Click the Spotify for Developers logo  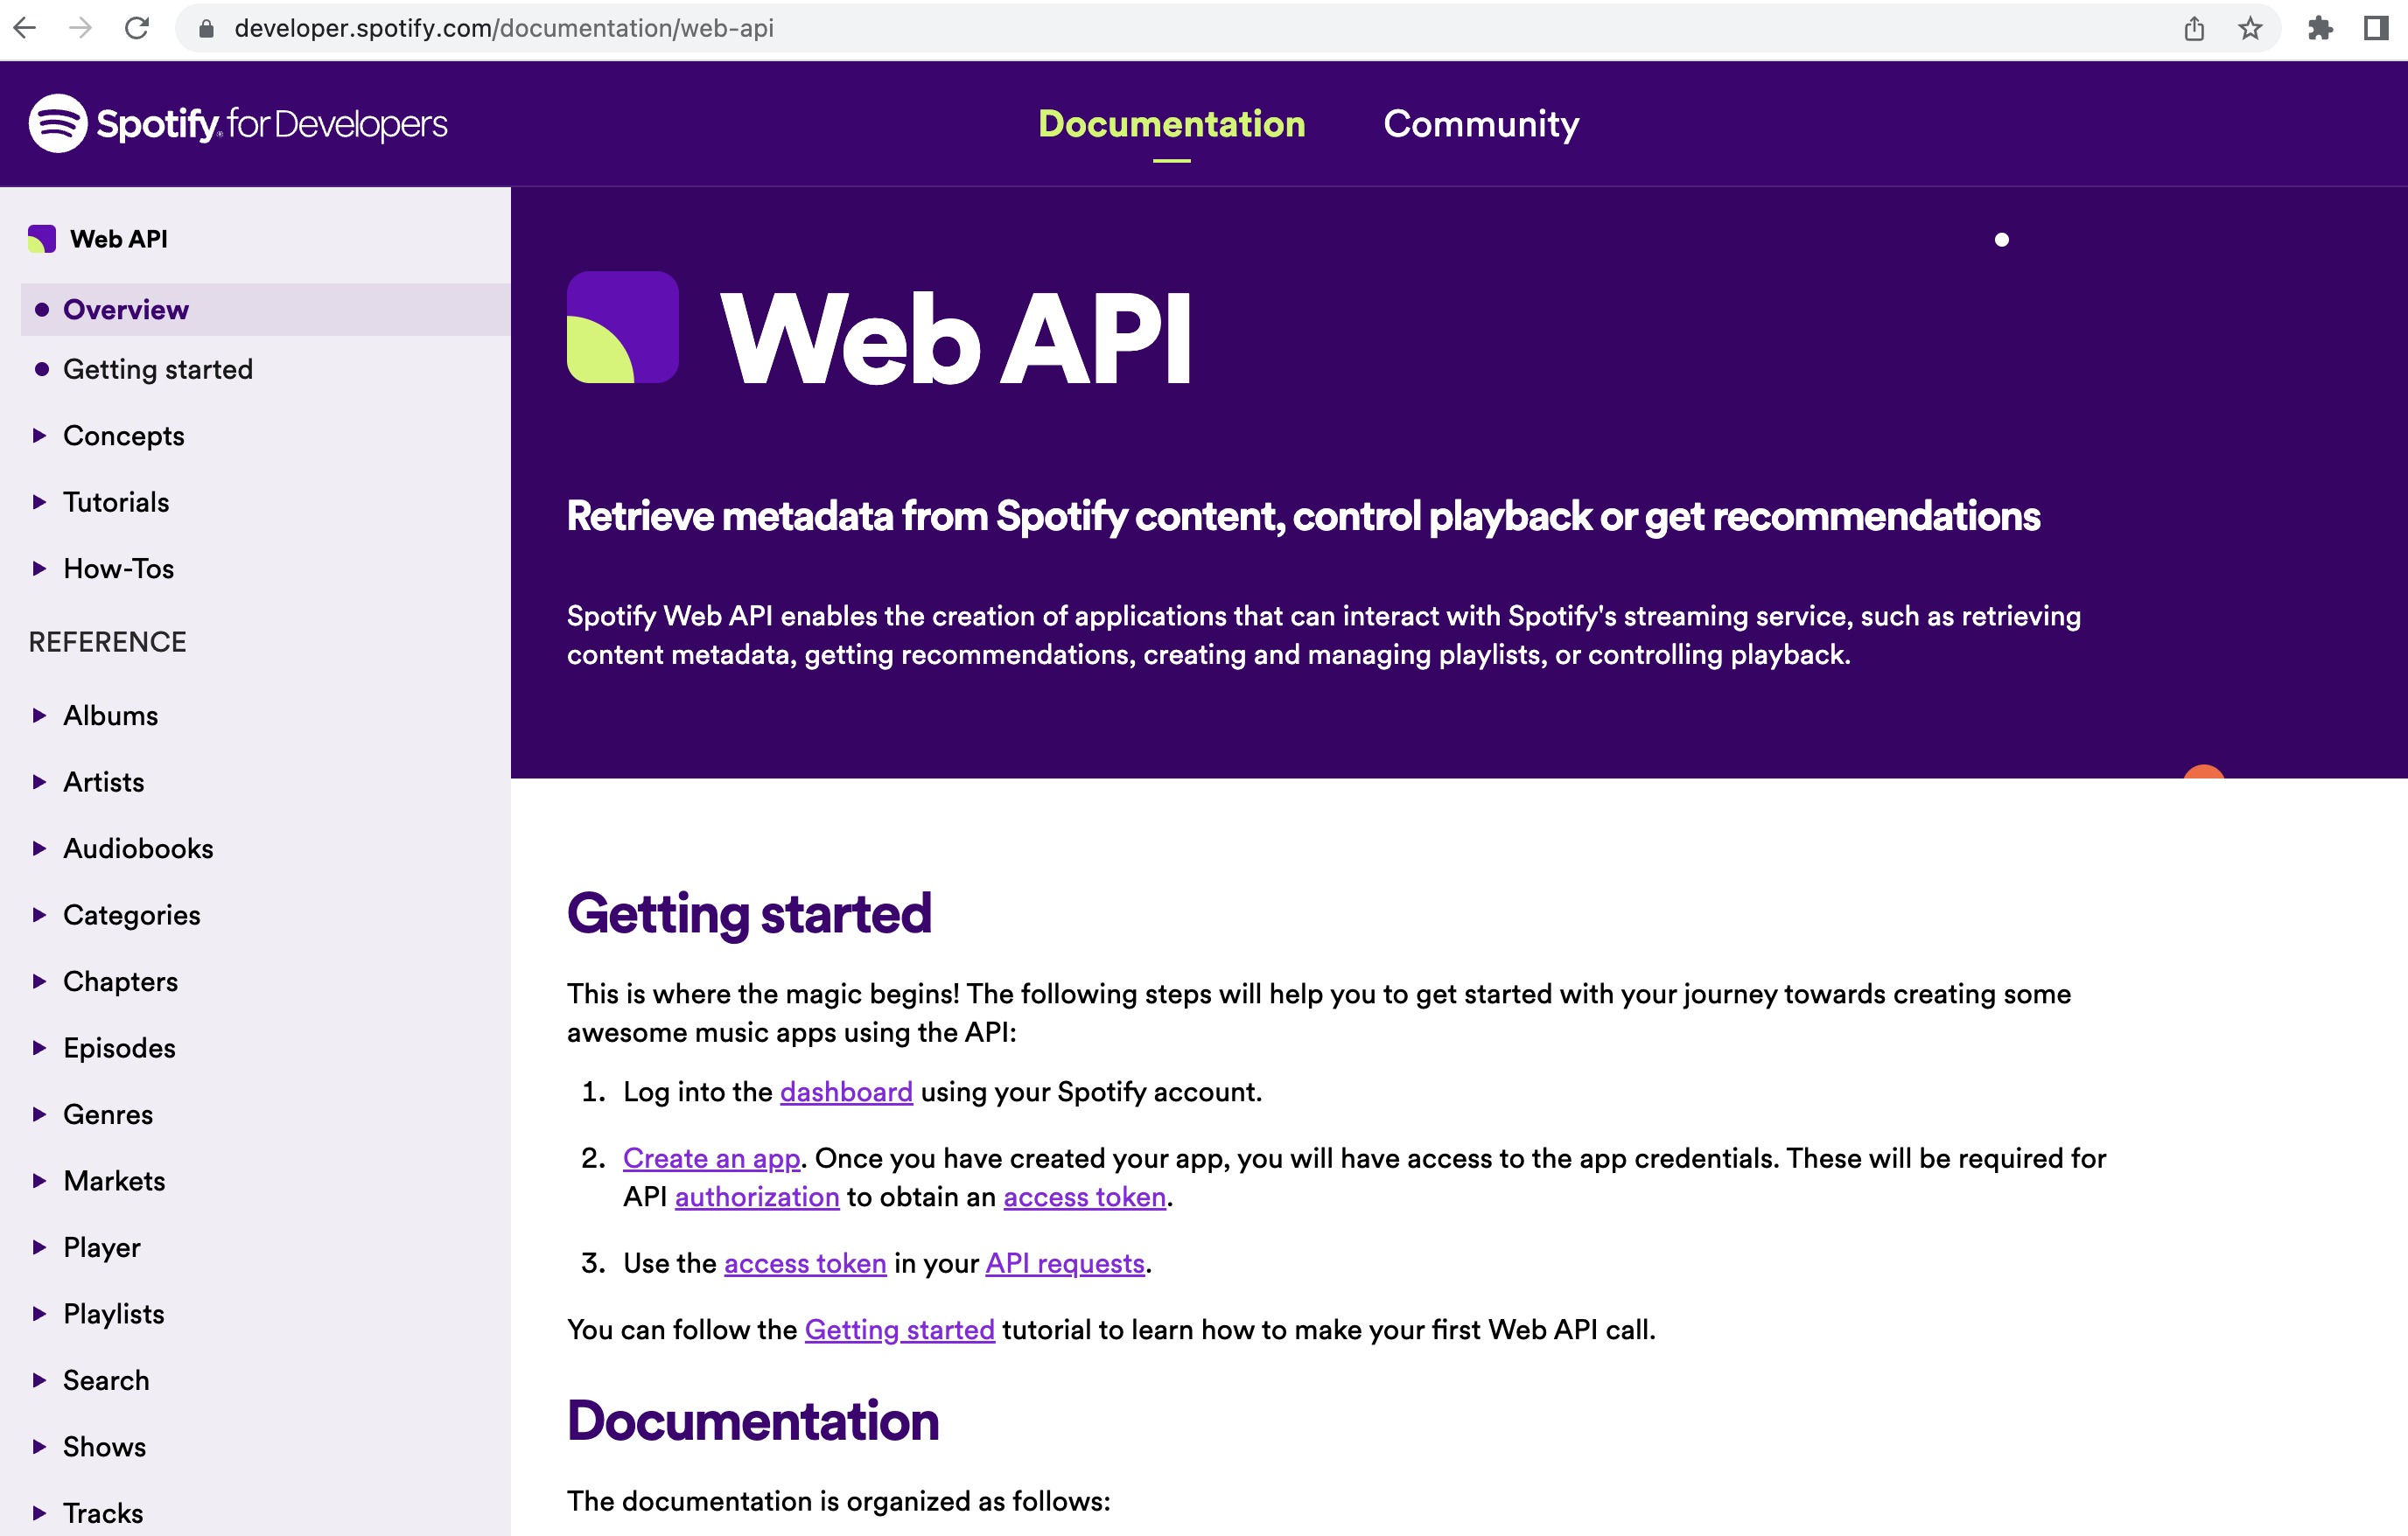point(238,124)
